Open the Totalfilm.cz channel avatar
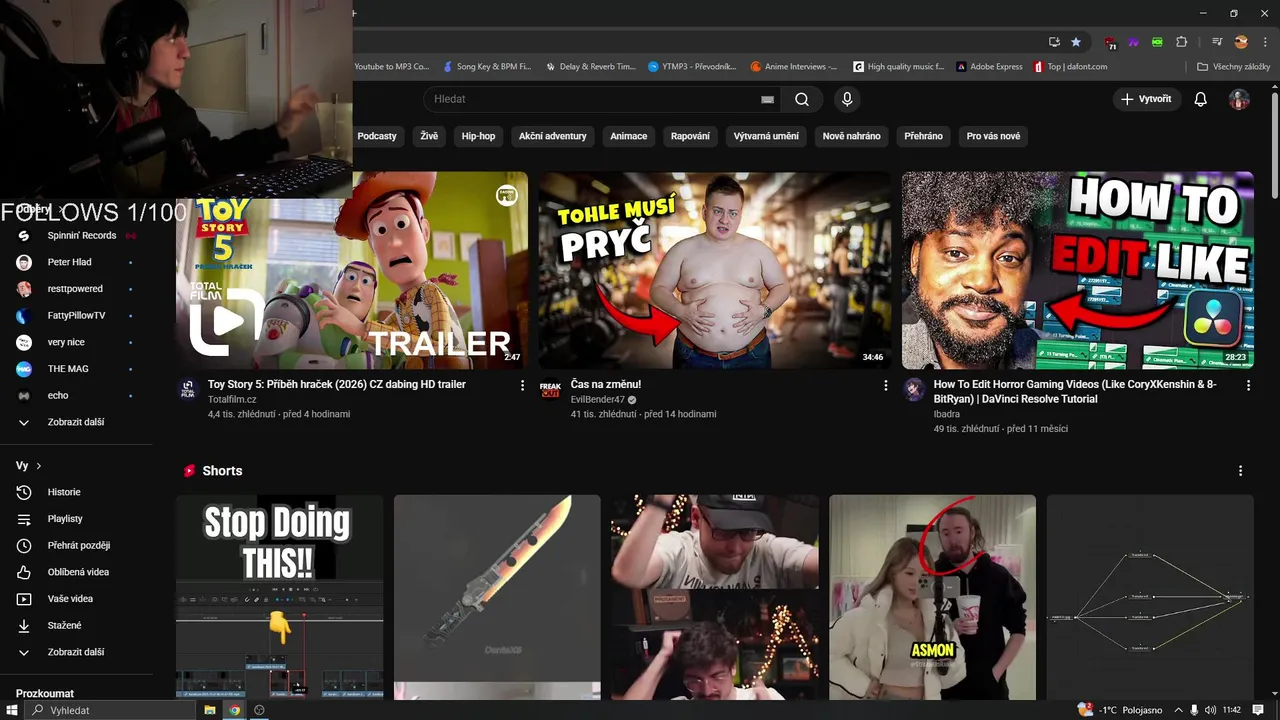The height and width of the screenshot is (720, 1280). [188, 390]
